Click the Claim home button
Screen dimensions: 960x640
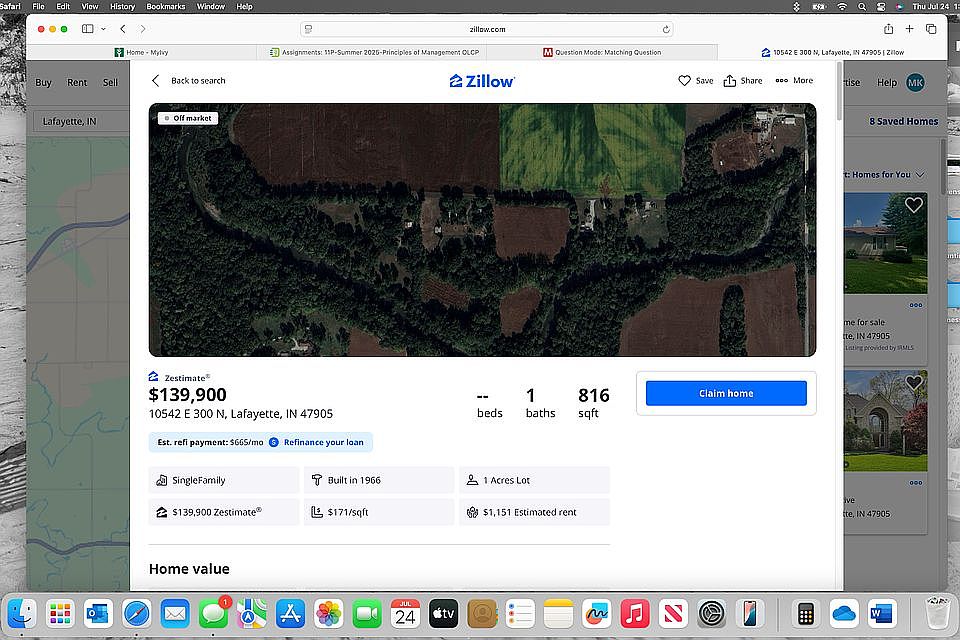pos(726,393)
